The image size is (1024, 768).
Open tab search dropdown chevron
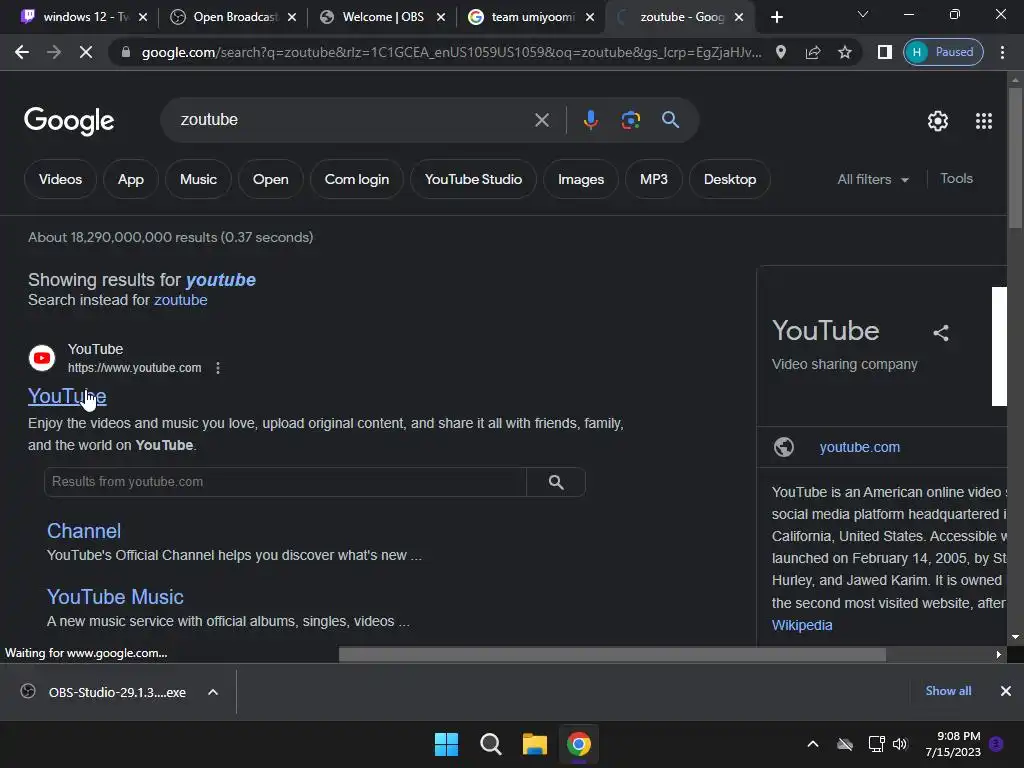pos(863,14)
